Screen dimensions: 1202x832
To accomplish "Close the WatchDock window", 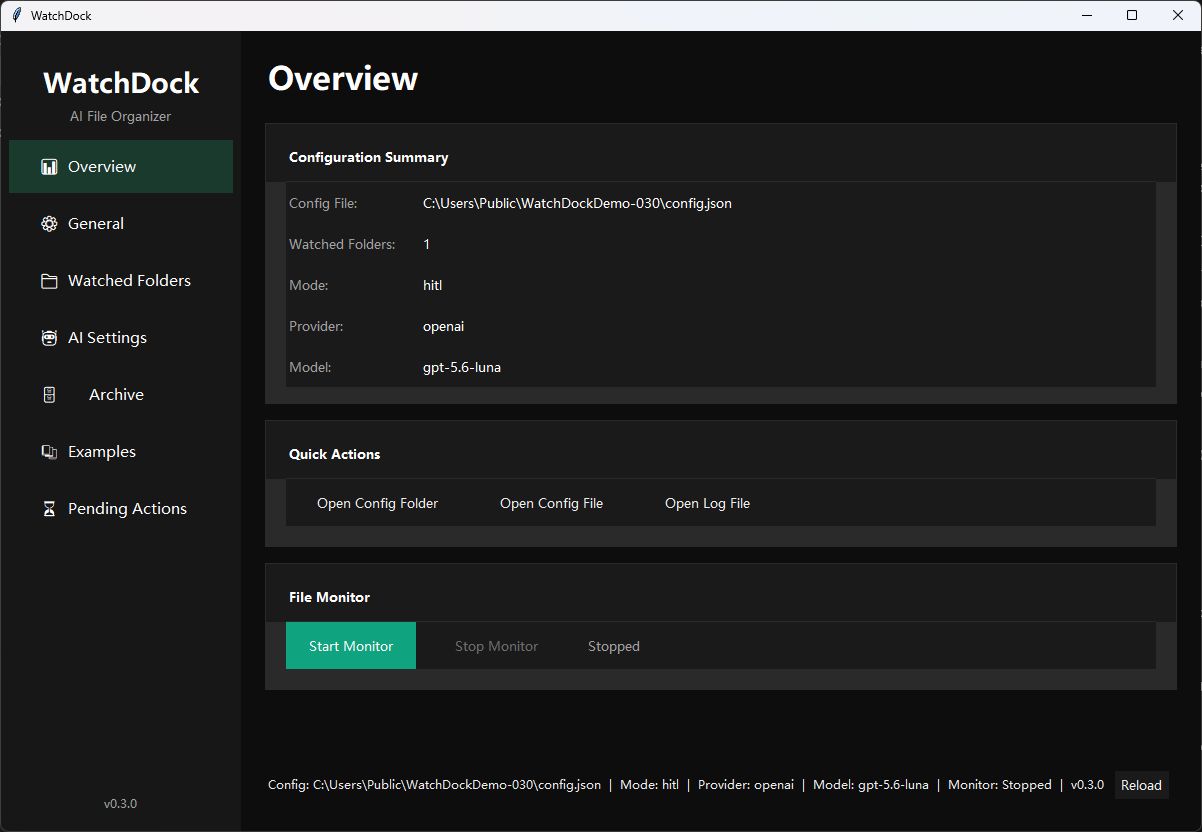I will [1178, 15].
